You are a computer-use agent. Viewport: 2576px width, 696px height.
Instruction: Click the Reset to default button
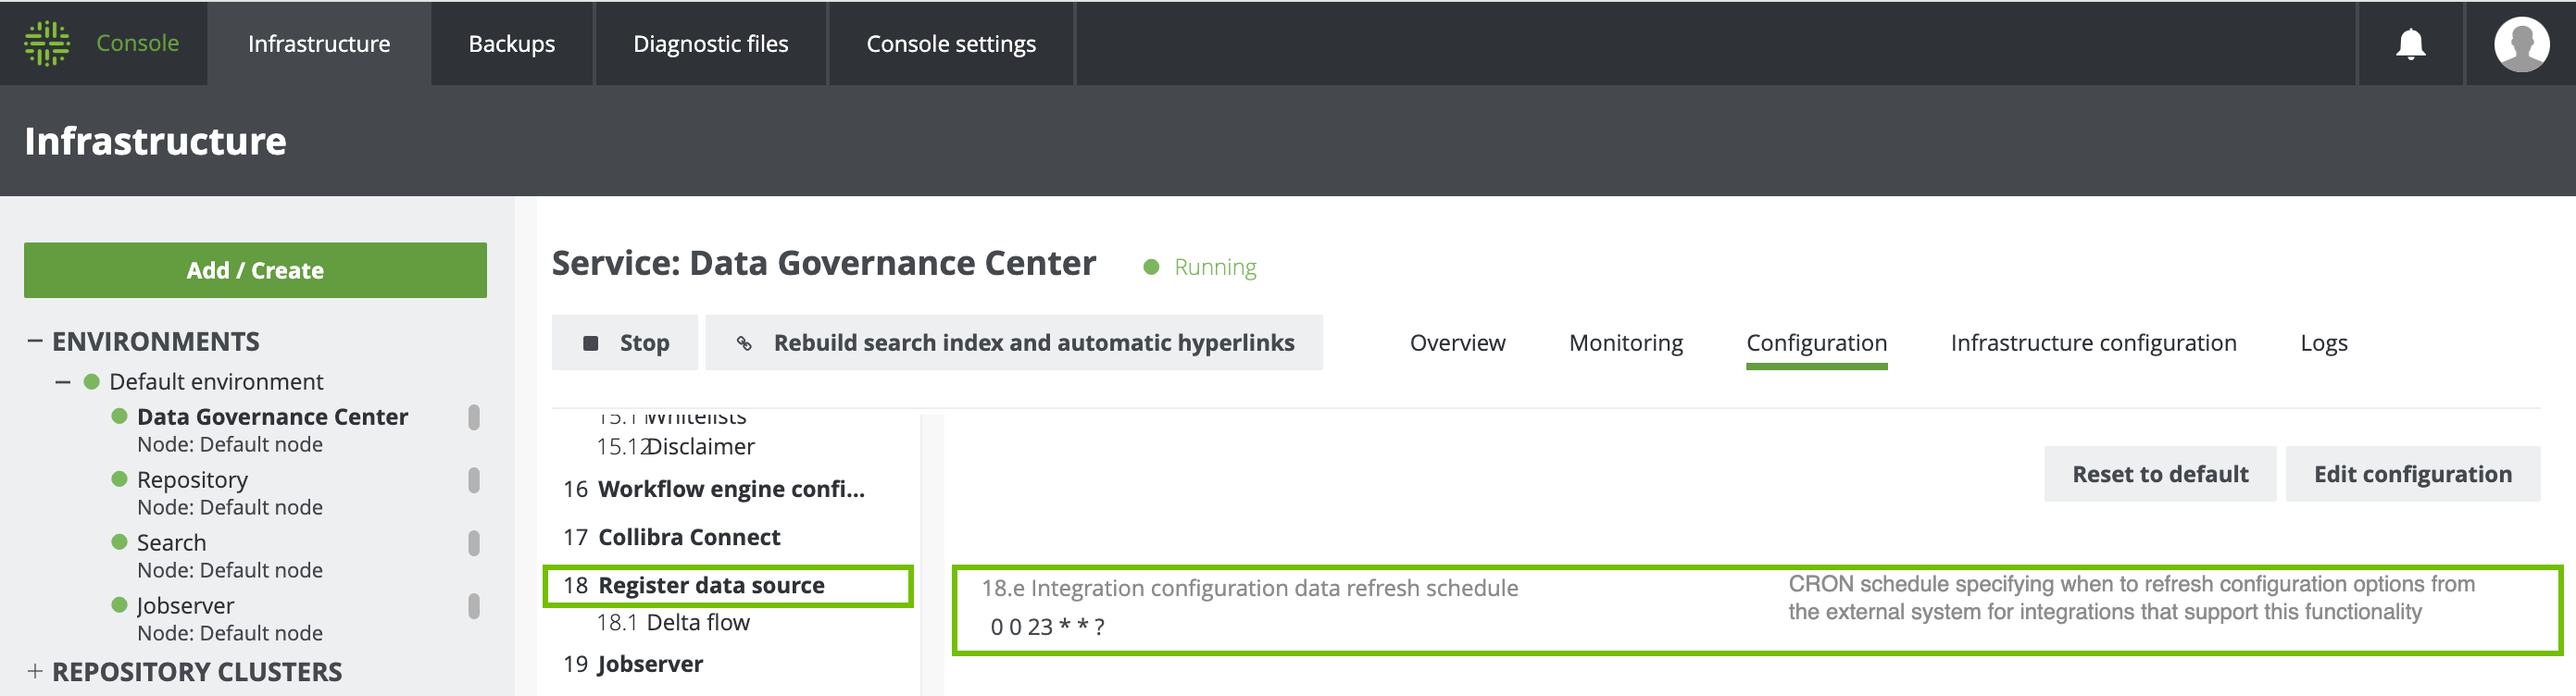(2159, 474)
